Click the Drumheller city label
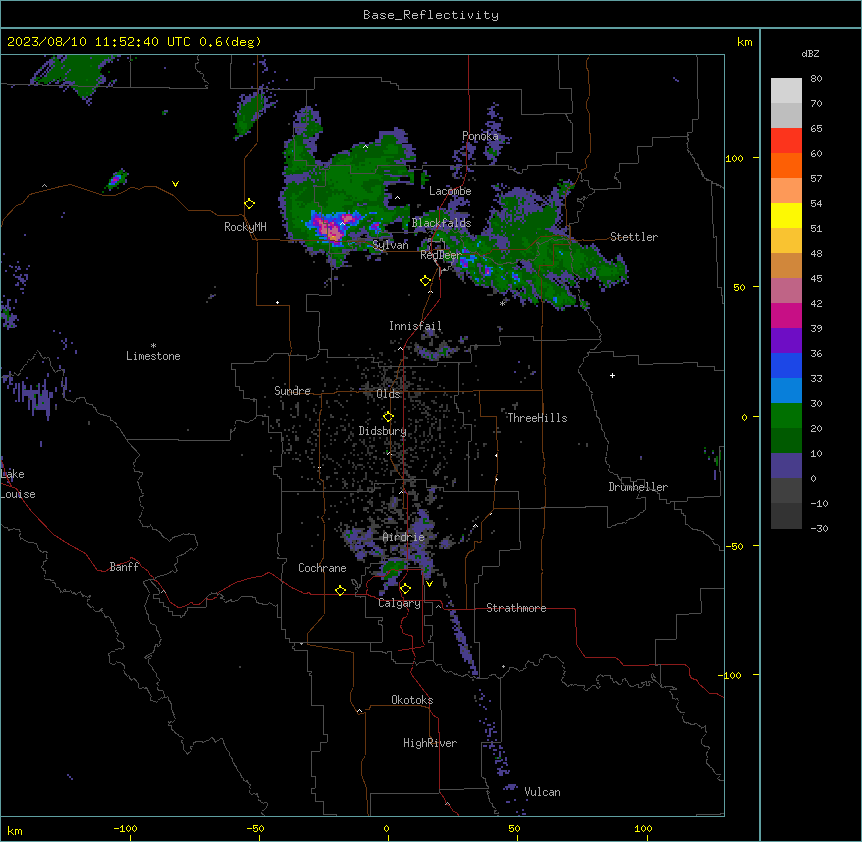 point(638,487)
